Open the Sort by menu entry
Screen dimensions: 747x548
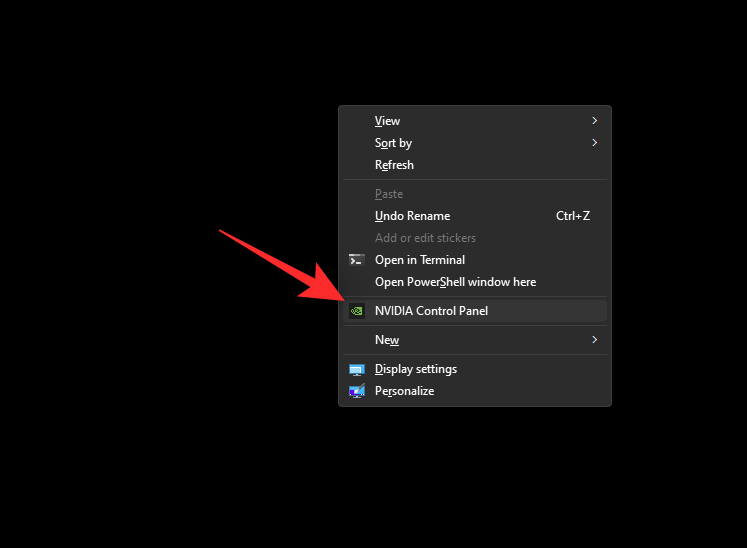point(474,143)
